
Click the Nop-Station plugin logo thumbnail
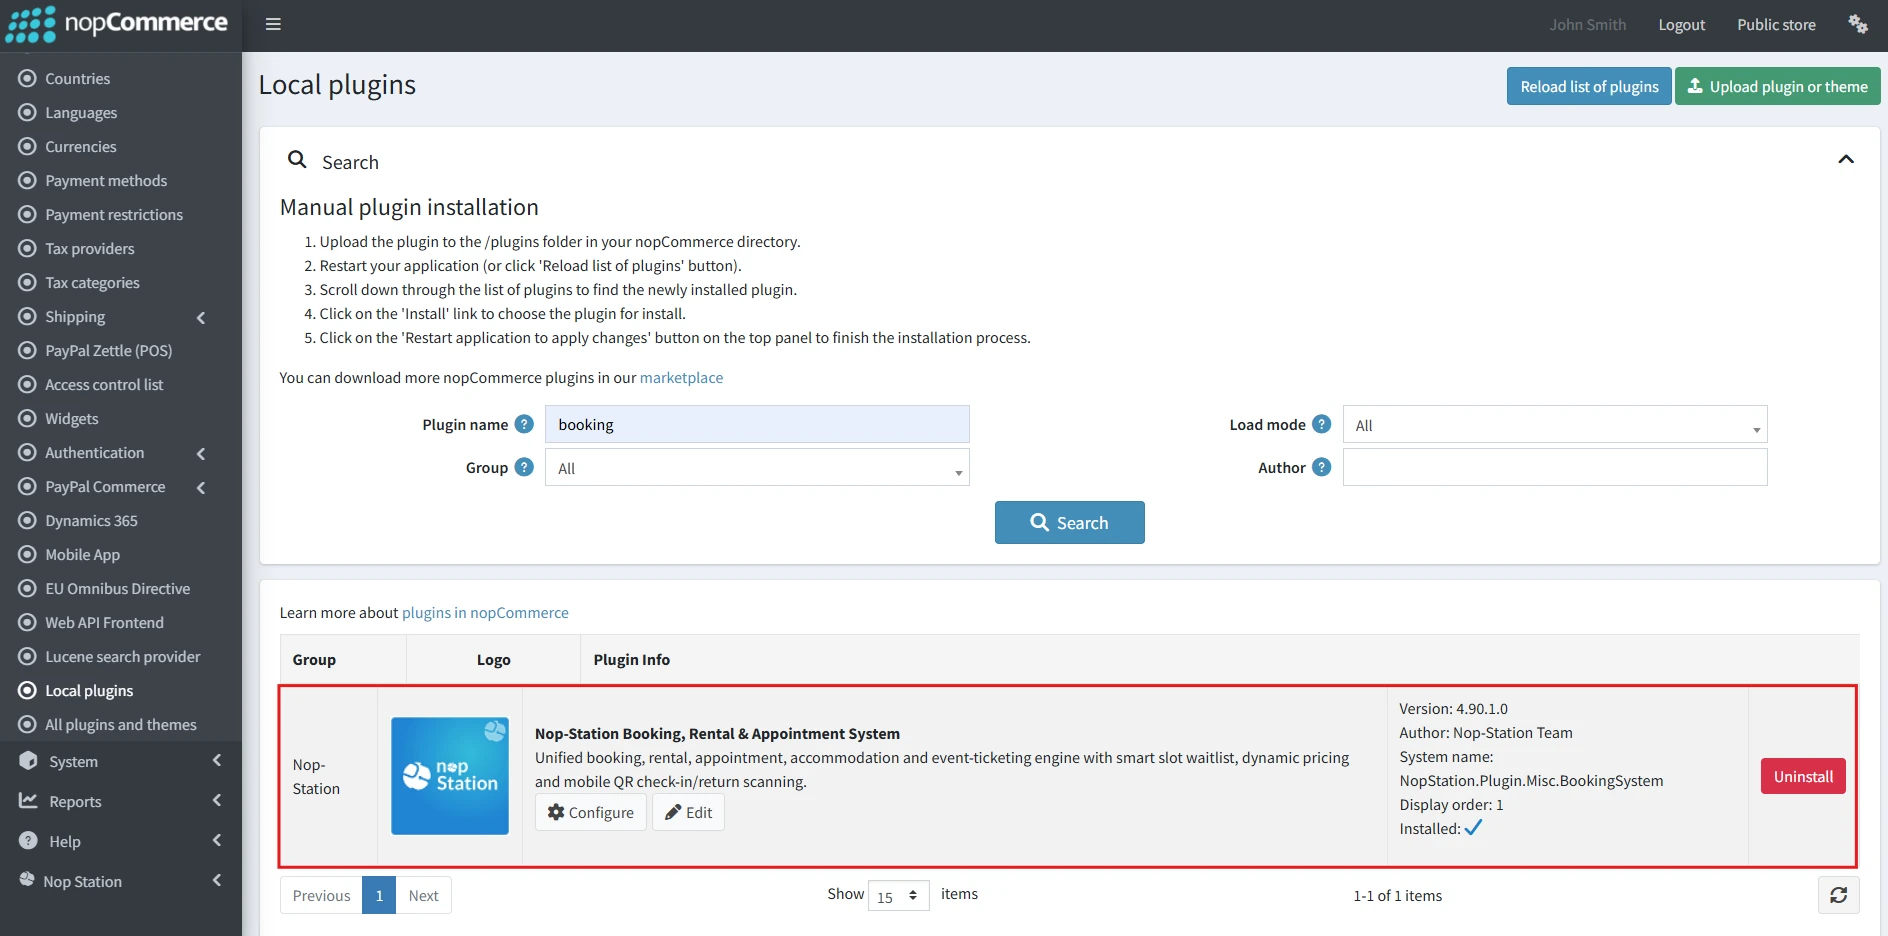[x=450, y=776]
